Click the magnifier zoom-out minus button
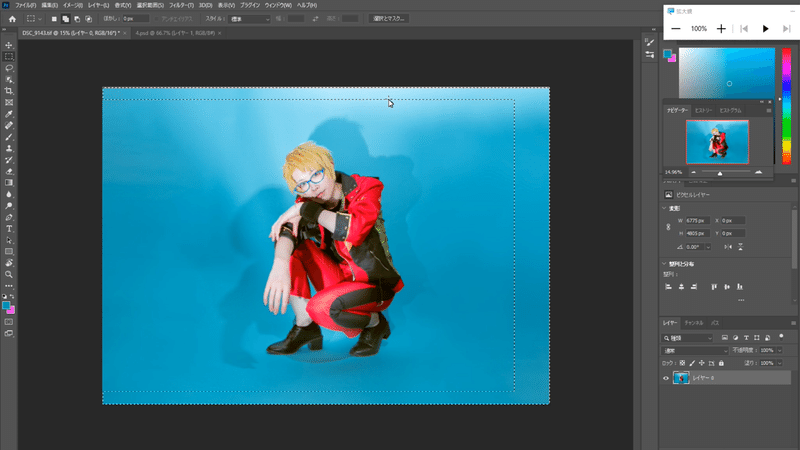800x450 pixels. click(x=676, y=29)
